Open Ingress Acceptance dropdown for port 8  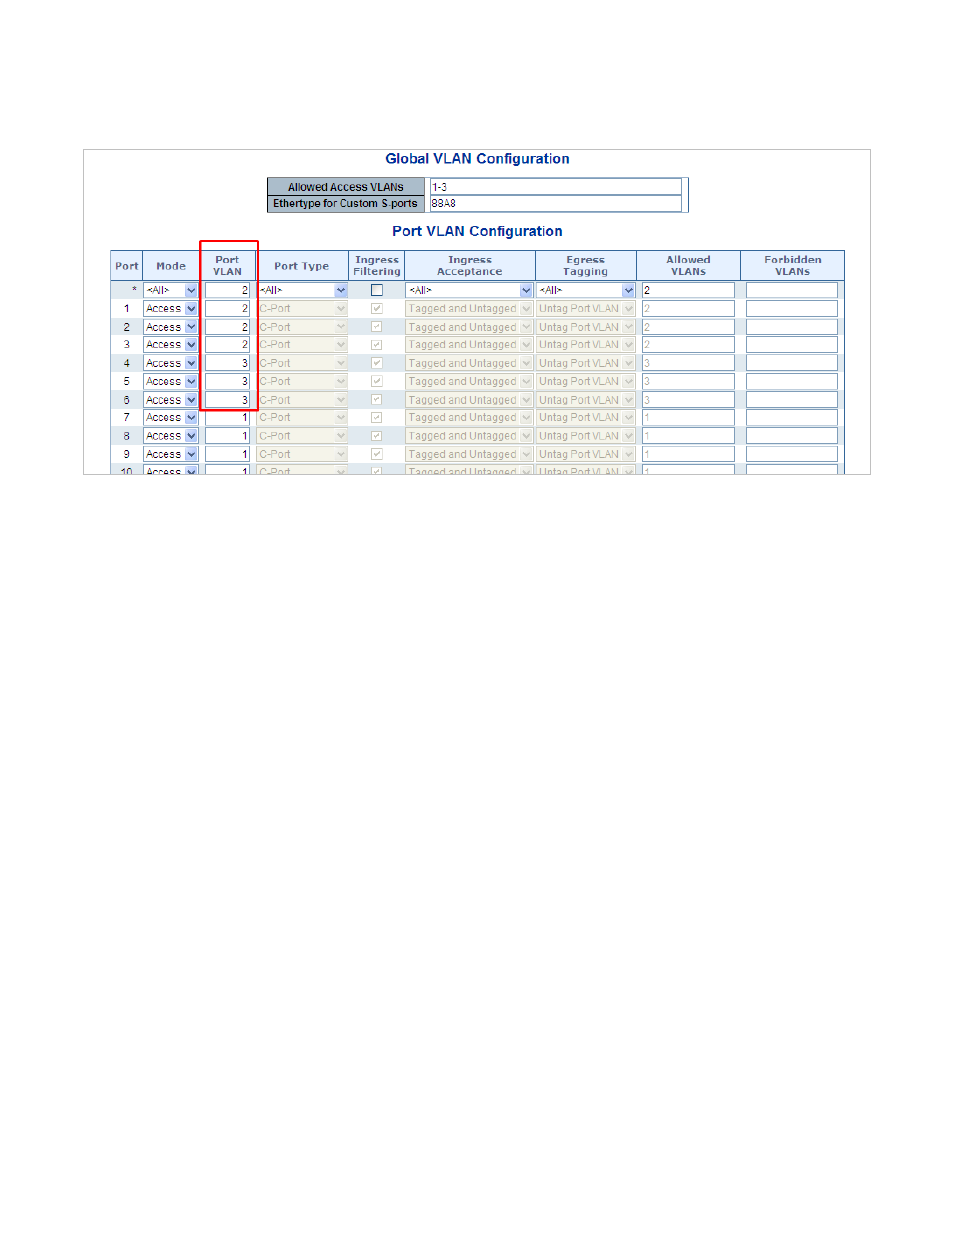tap(469, 436)
